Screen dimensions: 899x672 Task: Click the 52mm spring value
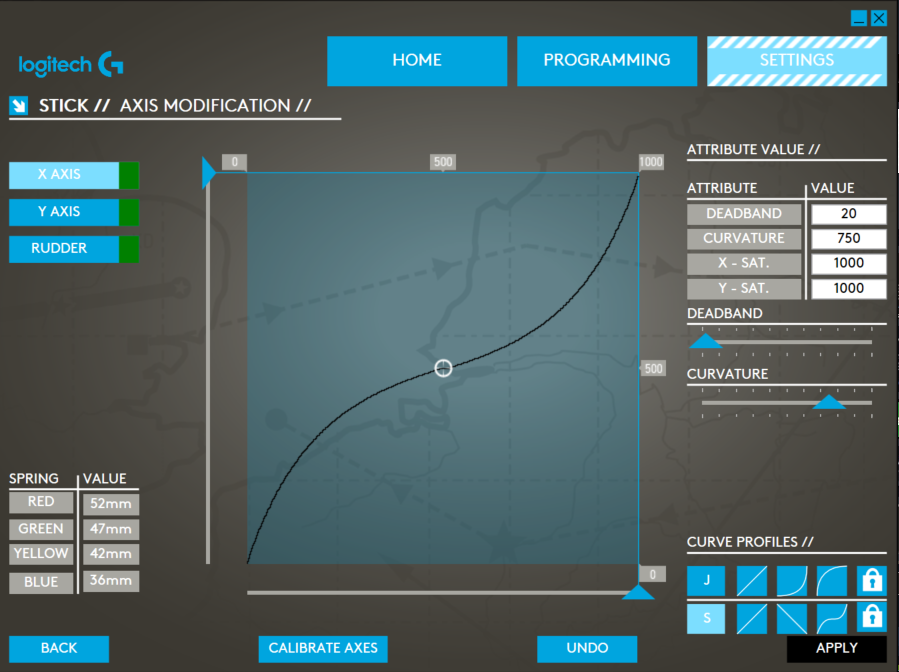coord(111,504)
